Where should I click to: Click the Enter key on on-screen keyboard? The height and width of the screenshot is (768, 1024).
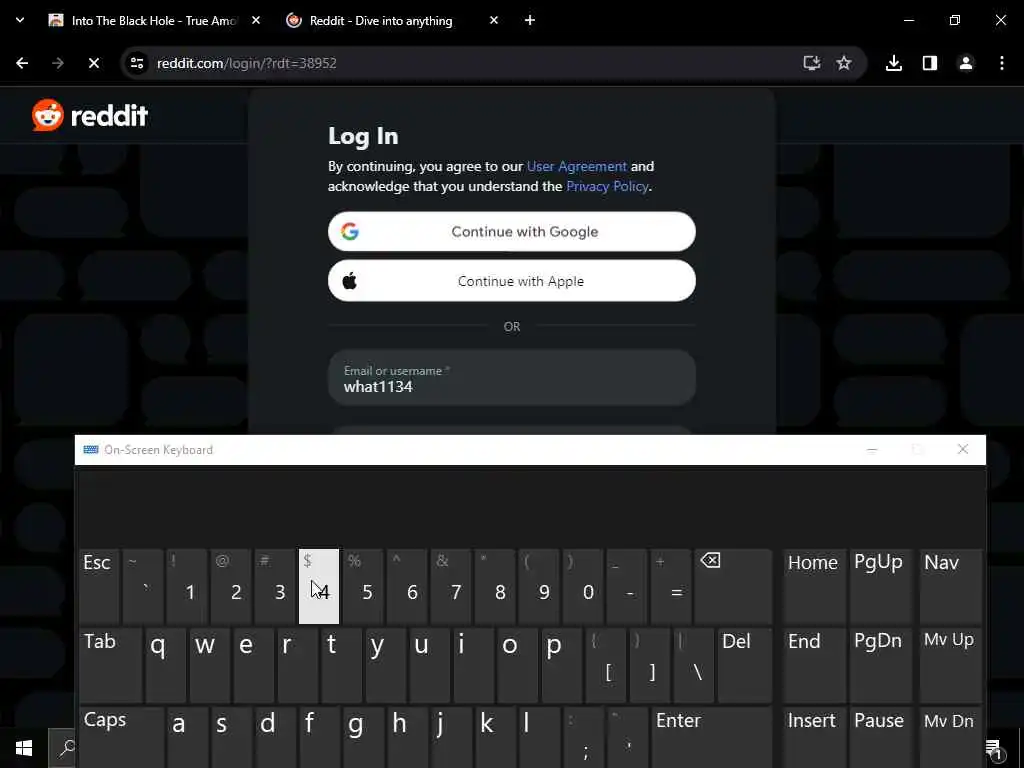pos(711,738)
